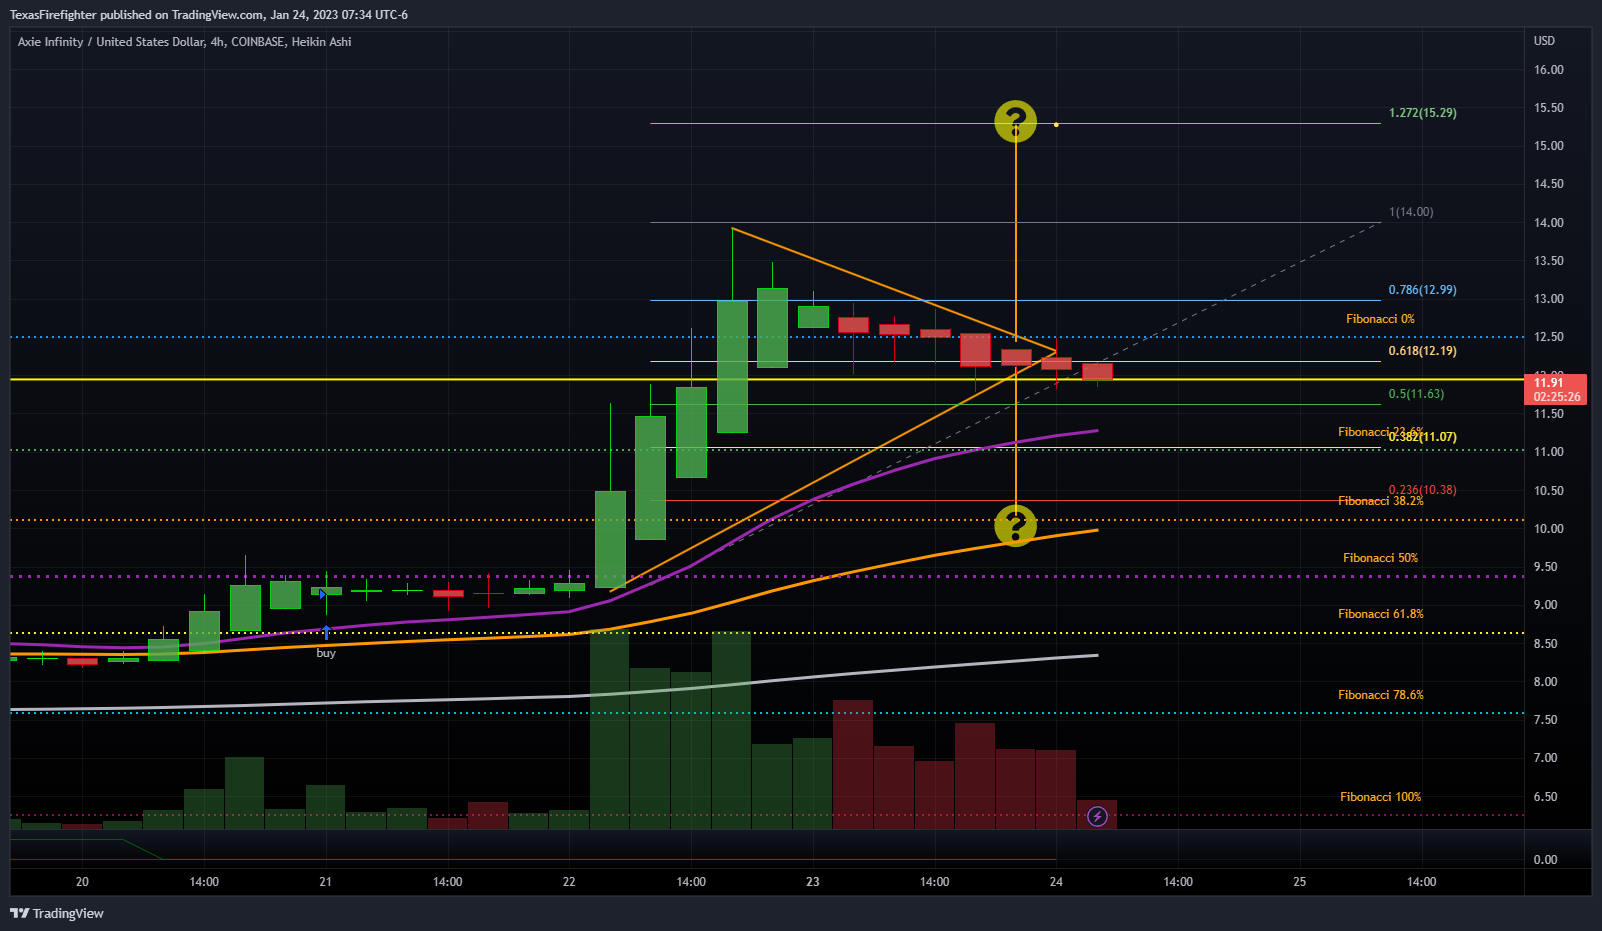This screenshot has width=1602, height=931.
Task: Click date 20 on the time axis
Action: (82, 882)
